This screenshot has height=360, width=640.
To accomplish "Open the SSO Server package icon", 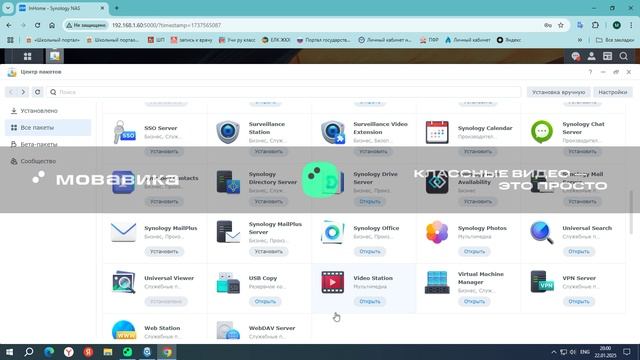I will (x=124, y=132).
